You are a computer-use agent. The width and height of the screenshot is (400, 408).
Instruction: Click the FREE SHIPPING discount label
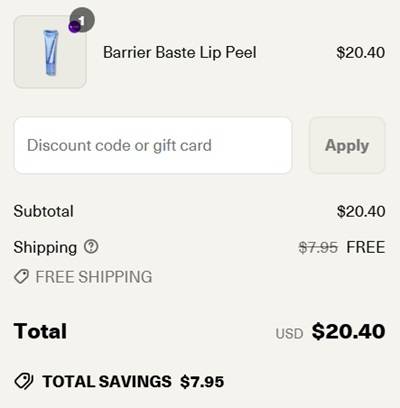click(x=94, y=277)
